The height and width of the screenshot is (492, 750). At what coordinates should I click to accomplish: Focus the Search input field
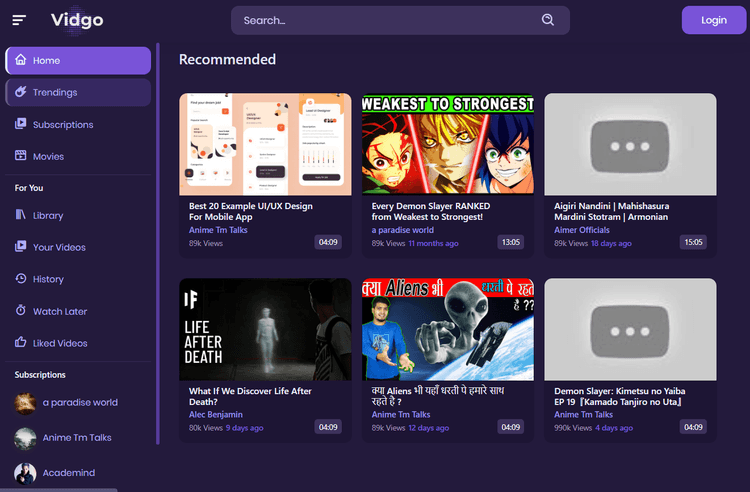pos(400,20)
